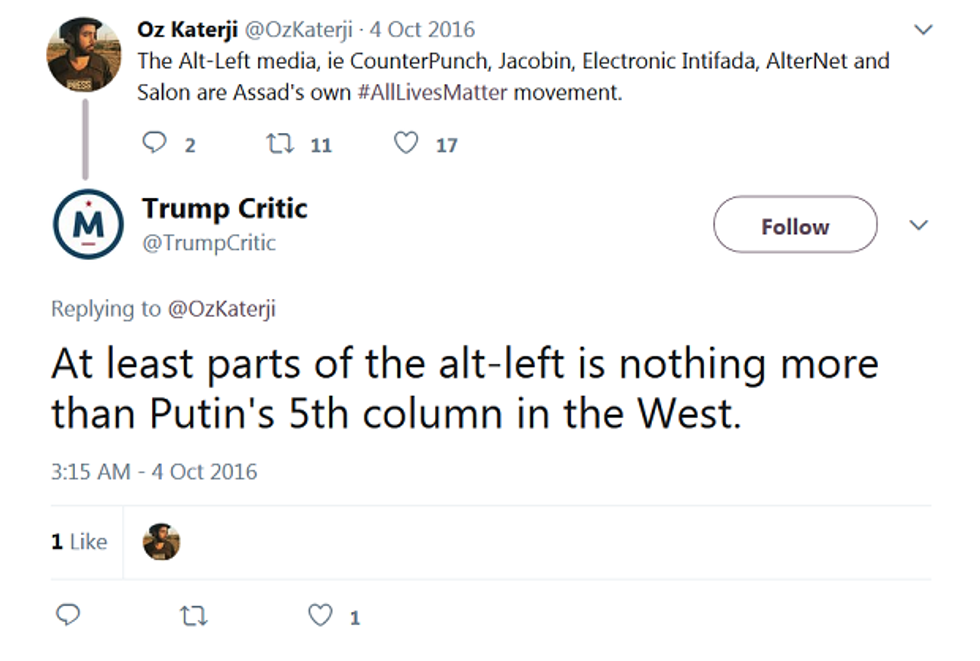Screen dimensions: 980x661
Task: Open Trump Critic display name
Action: (x=225, y=208)
